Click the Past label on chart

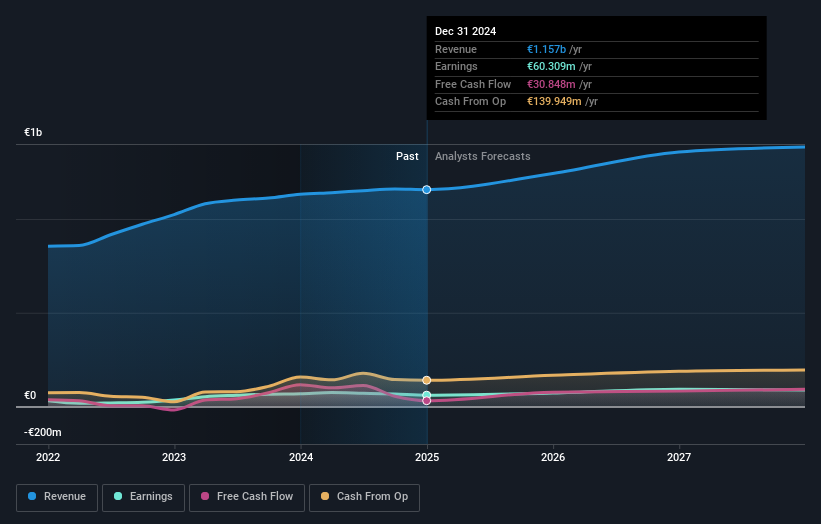[x=407, y=156]
